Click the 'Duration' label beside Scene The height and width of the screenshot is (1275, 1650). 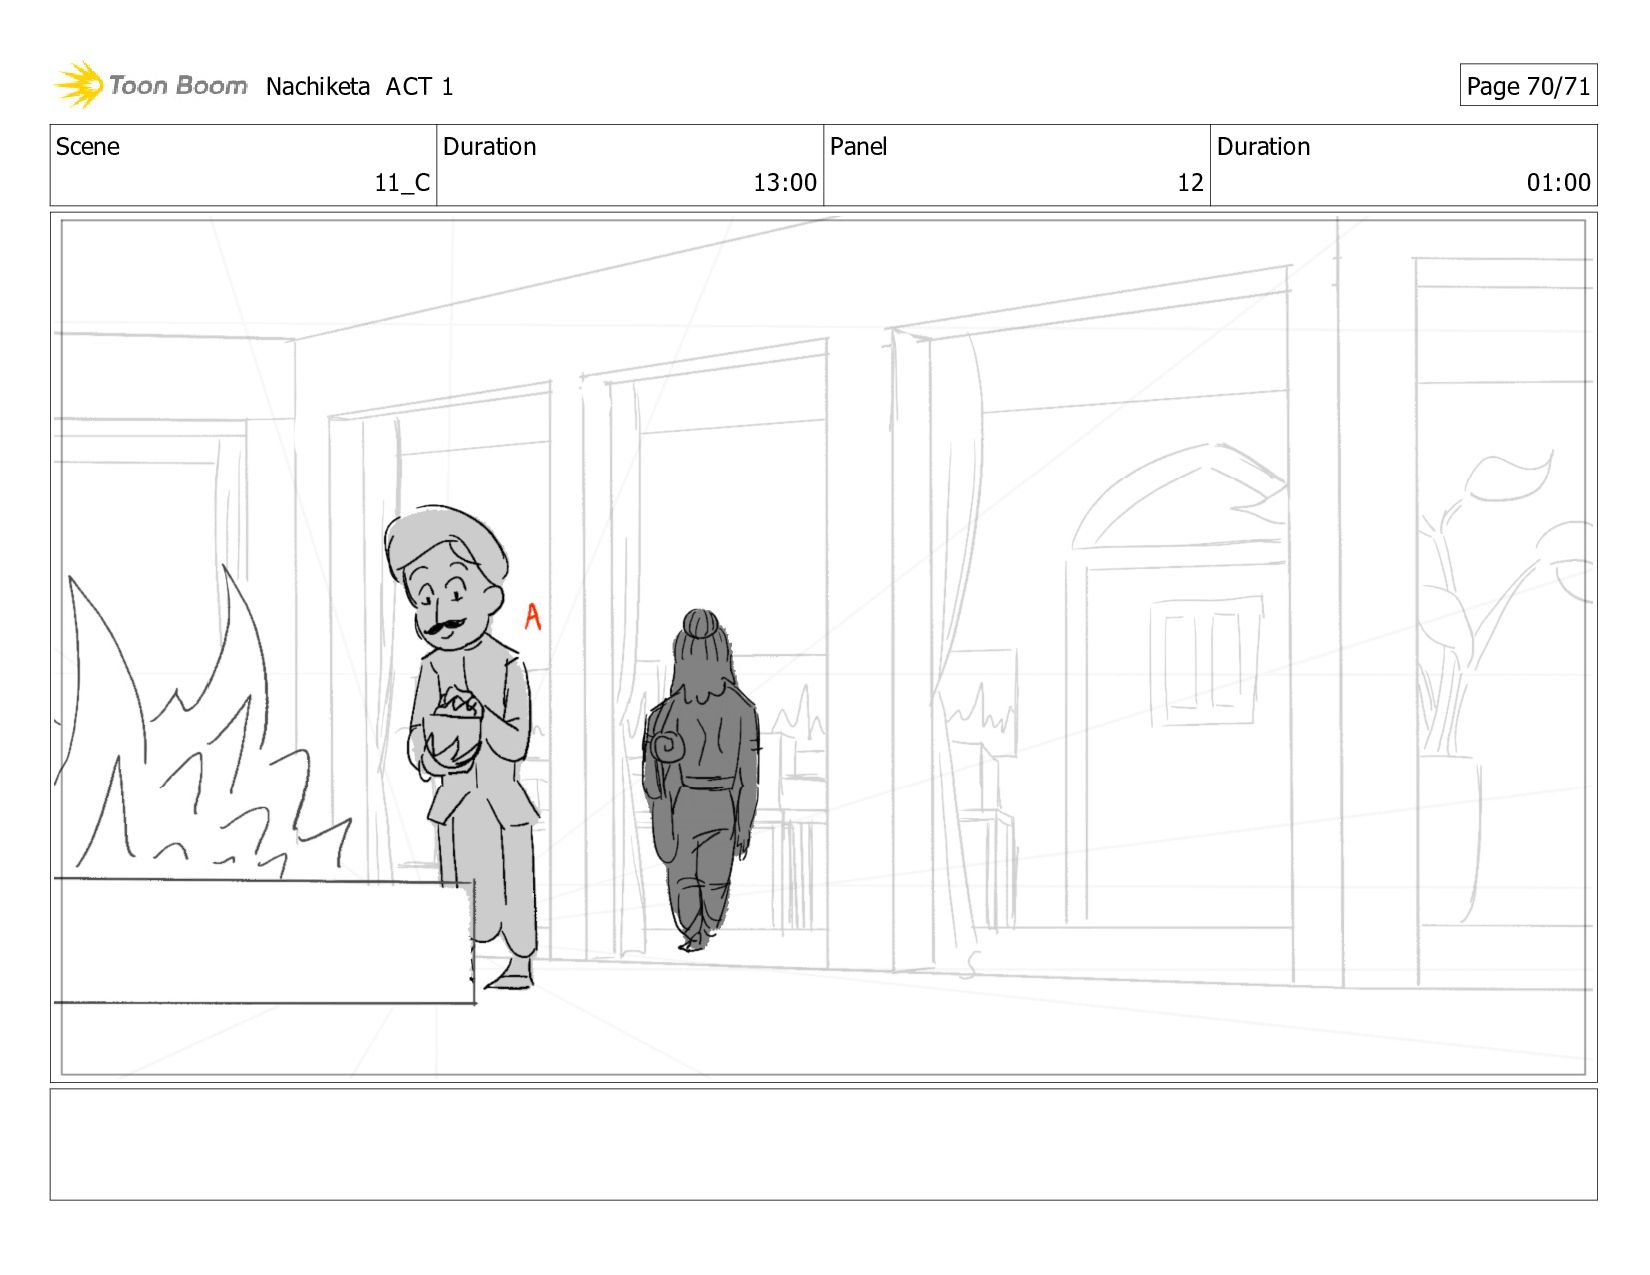click(x=489, y=147)
